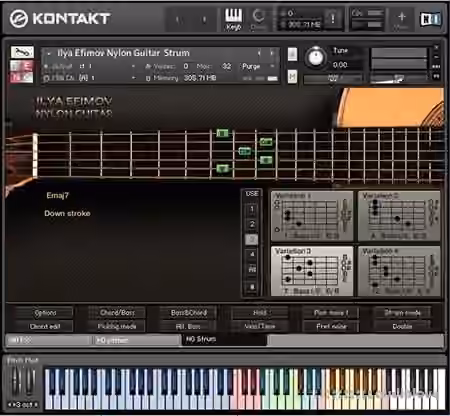Toggle USE slot 4
This screenshot has width=450, height=416.
coord(252,254)
